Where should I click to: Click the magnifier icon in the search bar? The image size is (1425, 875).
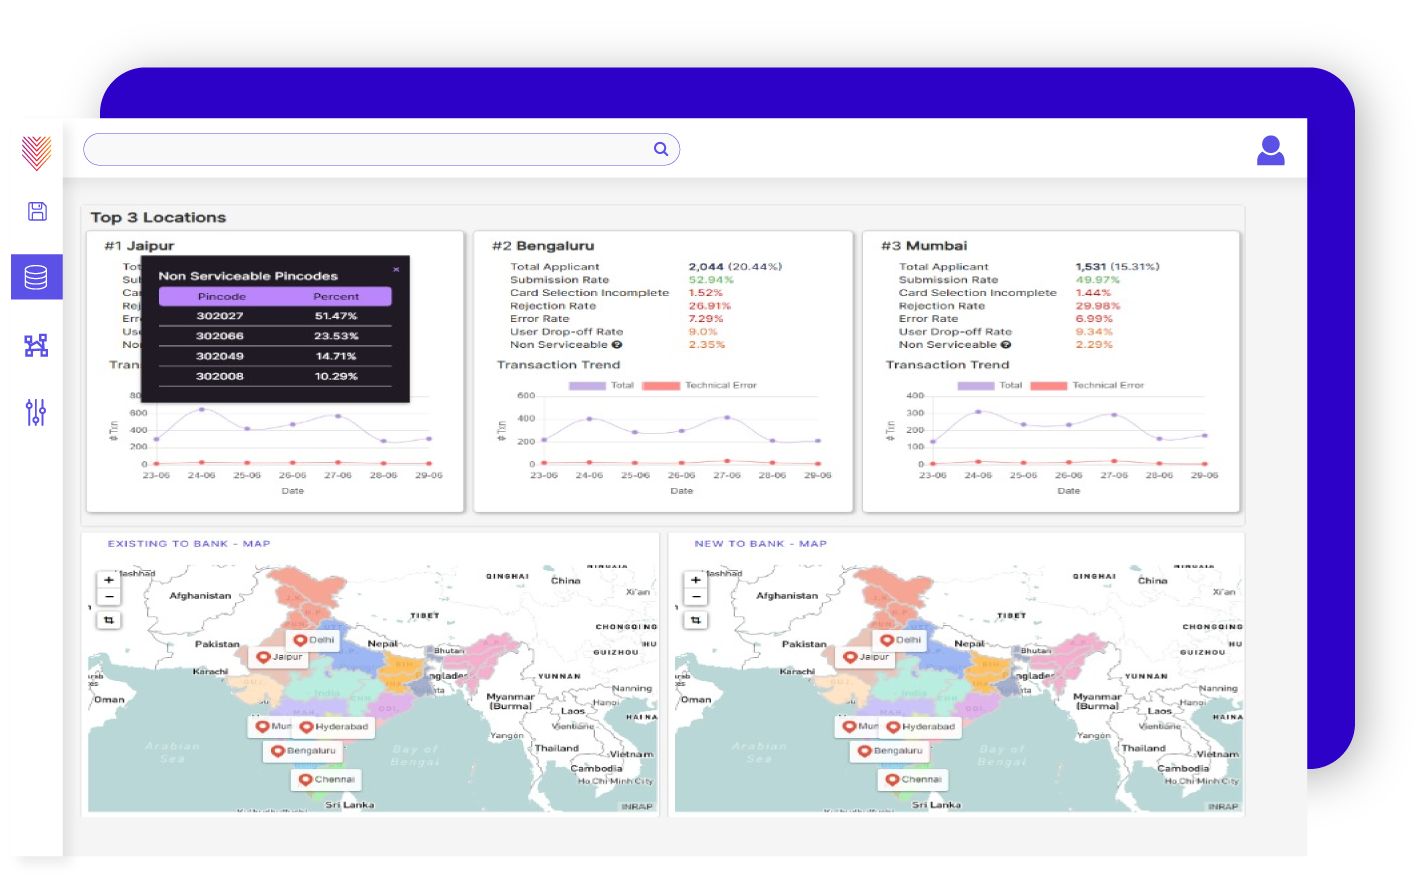(661, 149)
